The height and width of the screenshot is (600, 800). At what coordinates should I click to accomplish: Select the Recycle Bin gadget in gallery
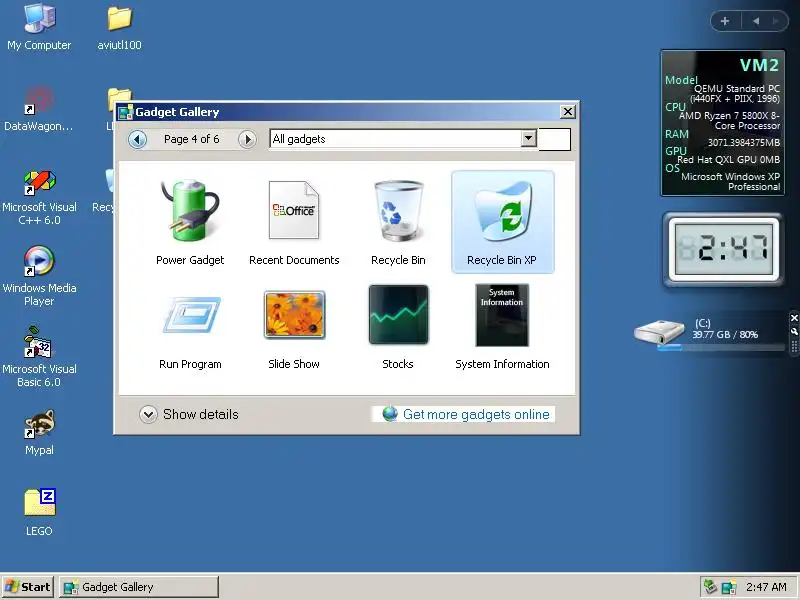tap(398, 222)
